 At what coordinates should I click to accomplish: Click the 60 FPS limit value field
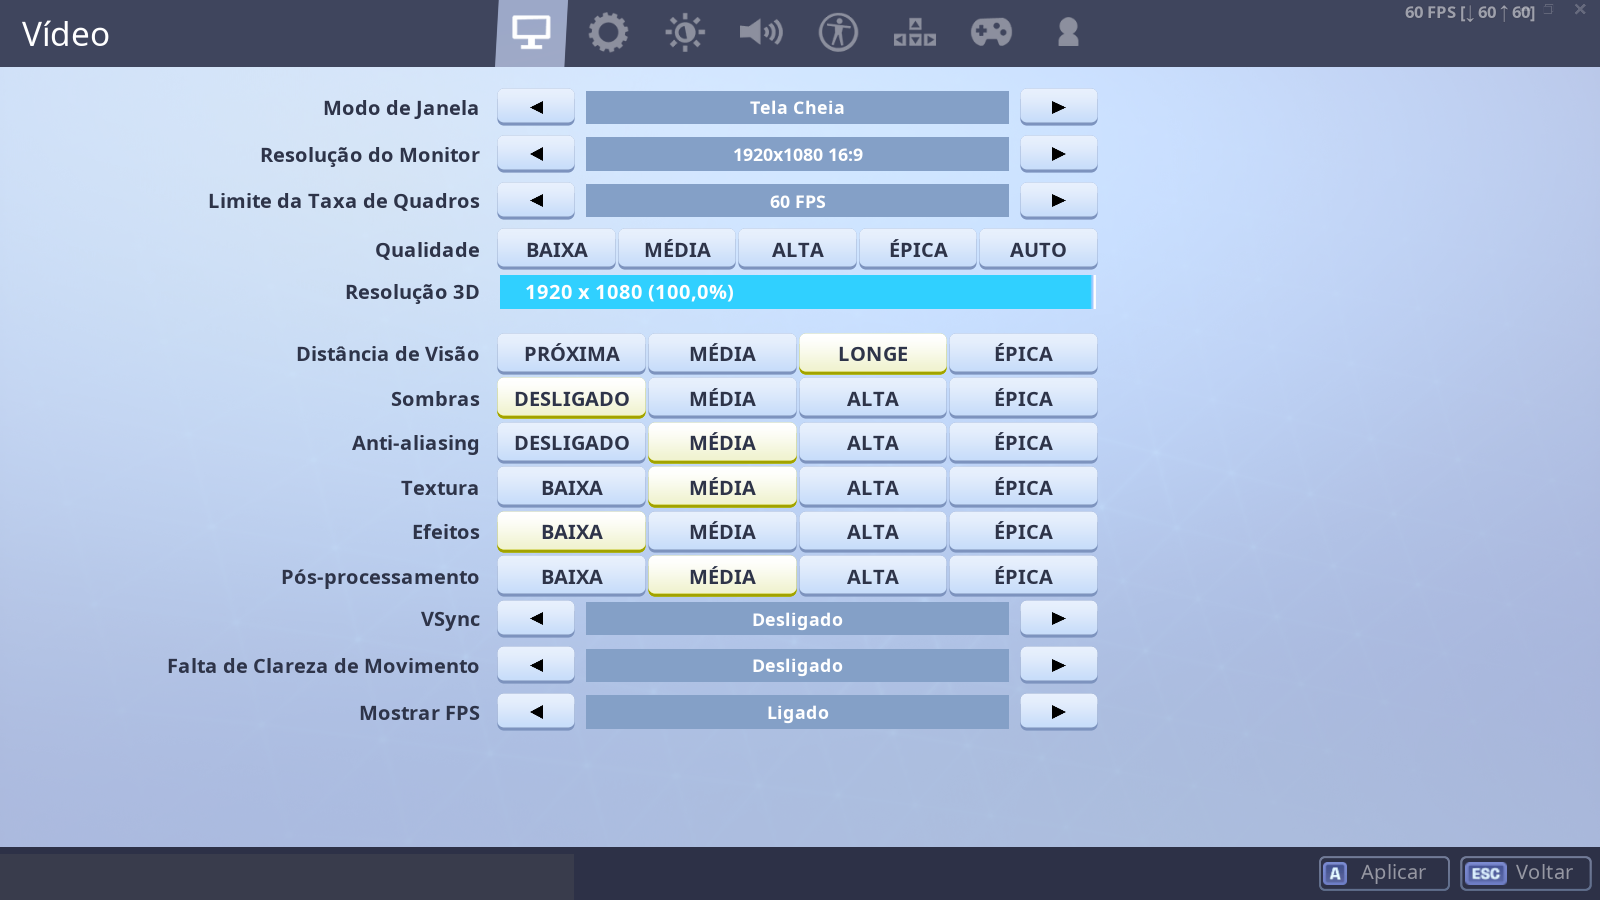click(797, 201)
